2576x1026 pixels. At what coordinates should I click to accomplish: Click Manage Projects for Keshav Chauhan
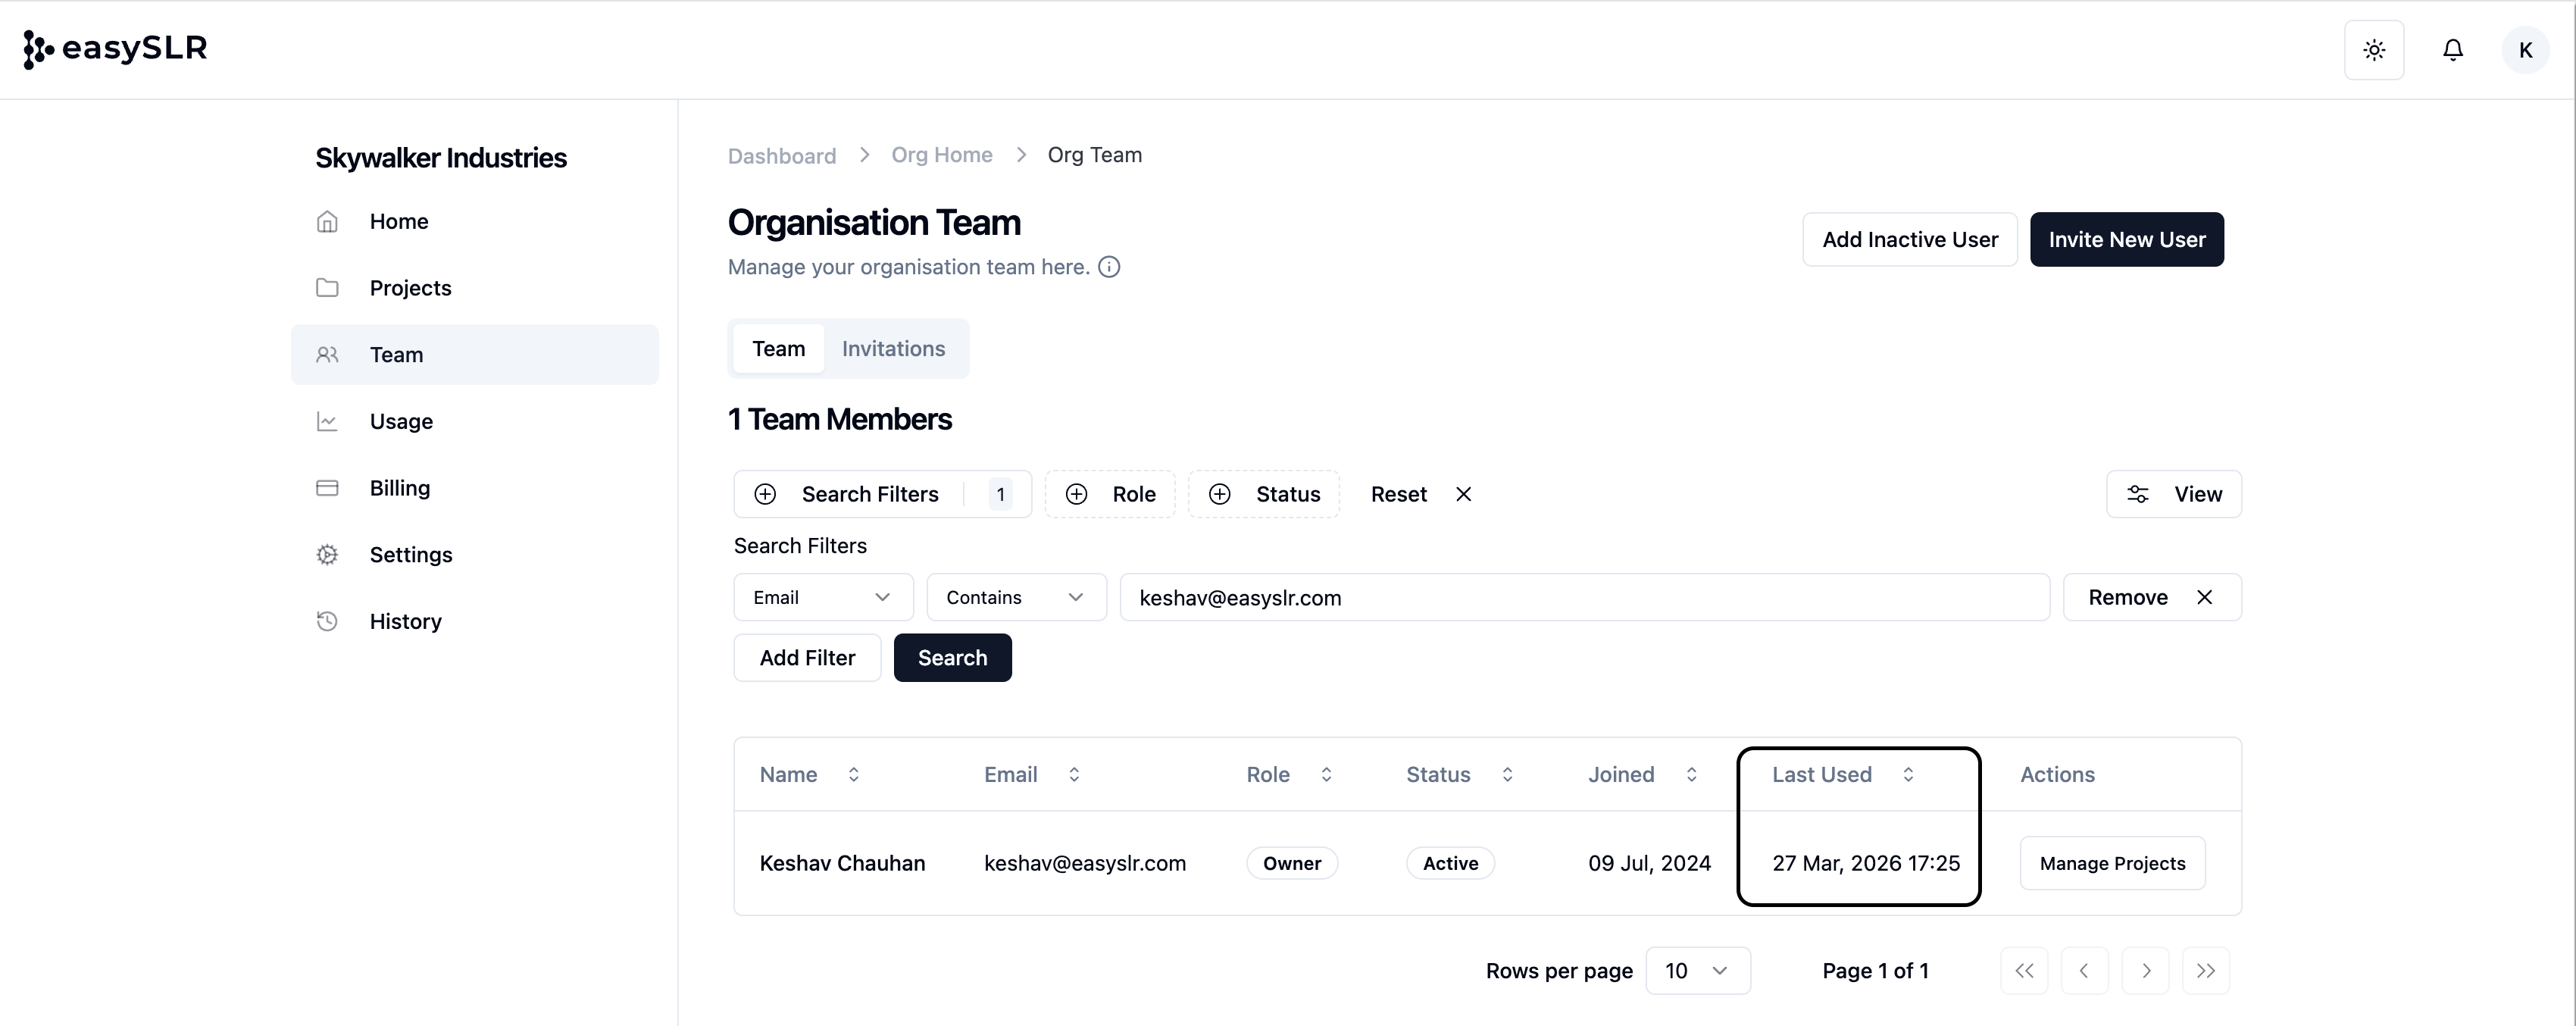click(2112, 863)
